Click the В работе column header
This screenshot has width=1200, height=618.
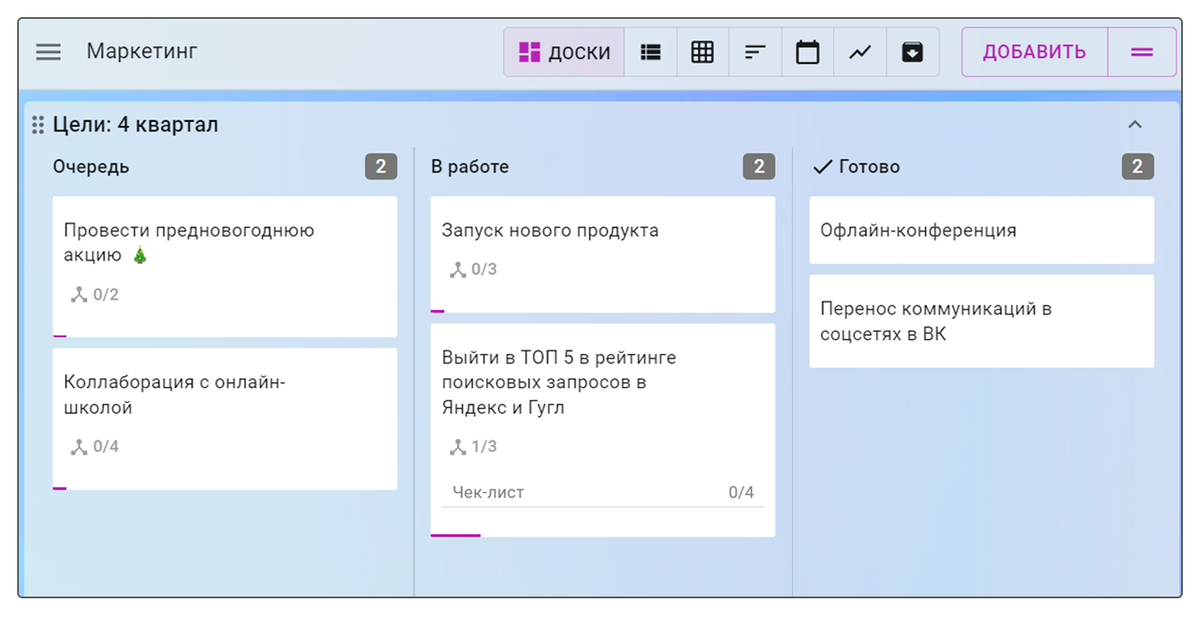(x=470, y=167)
